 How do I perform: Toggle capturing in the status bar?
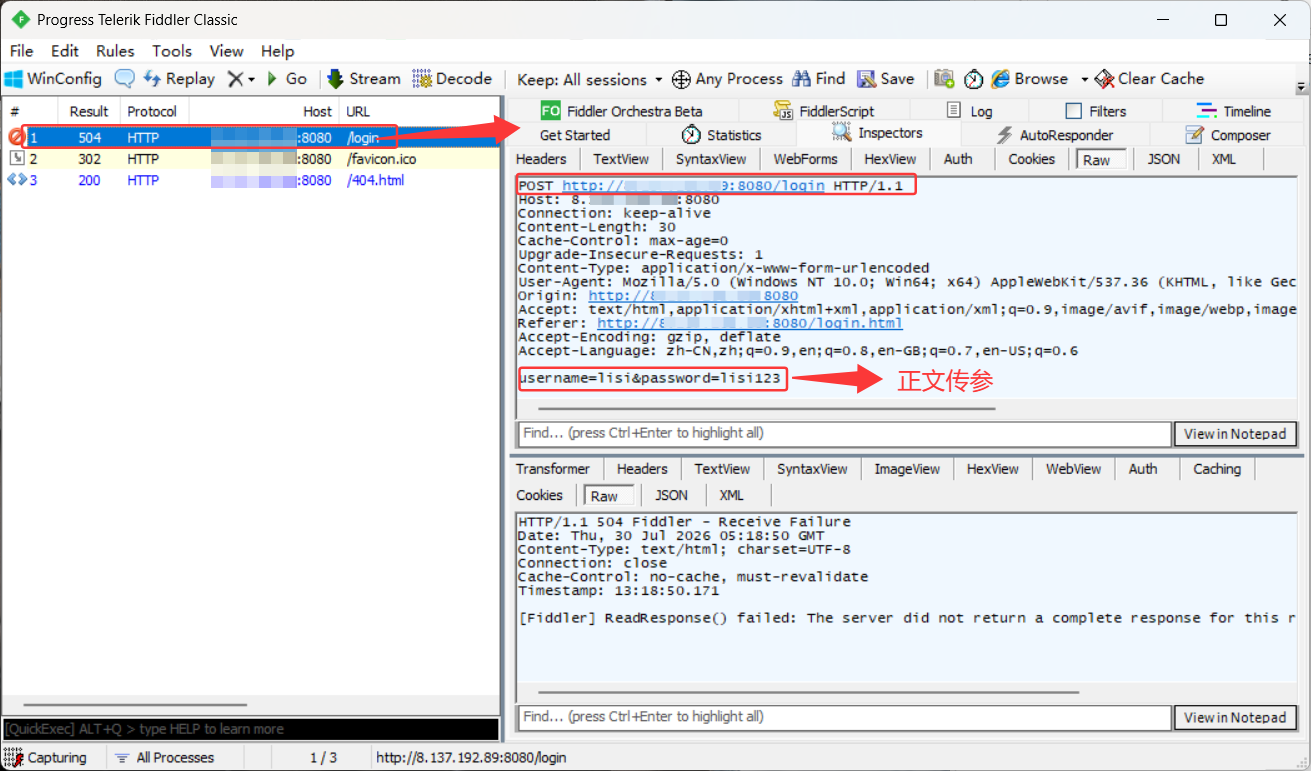click(46, 758)
